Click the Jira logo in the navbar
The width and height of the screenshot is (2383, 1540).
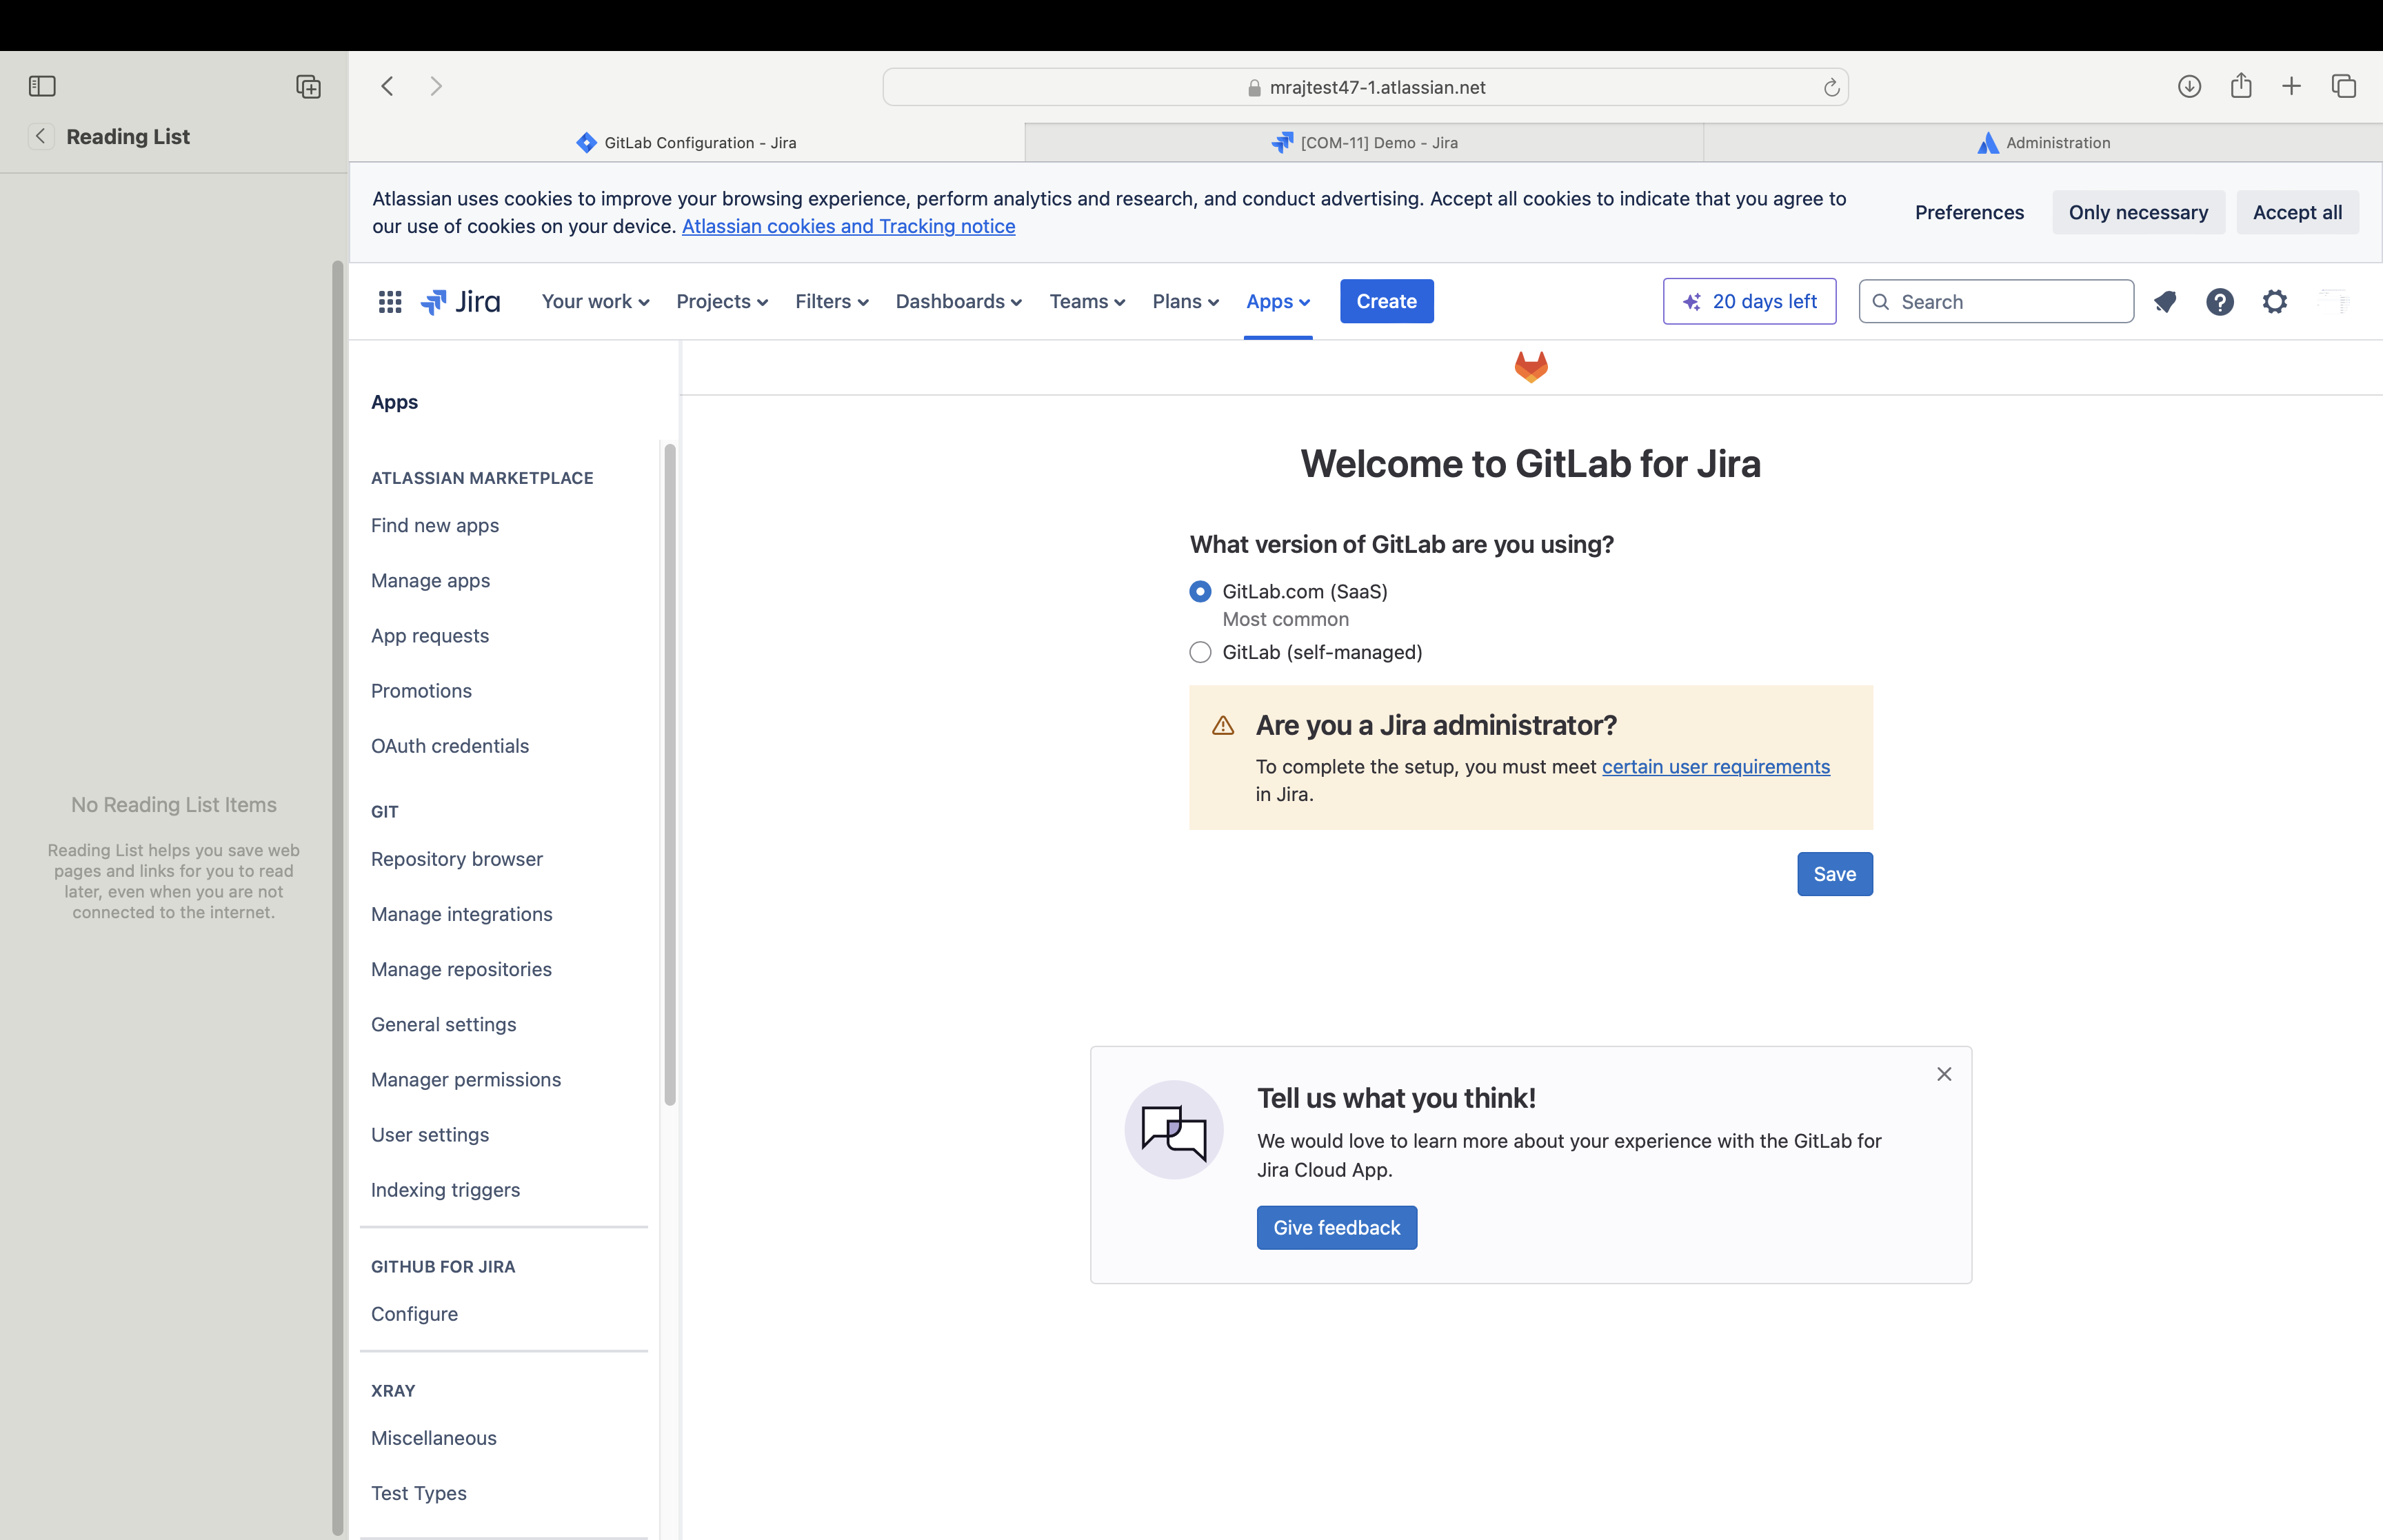tap(461, 301)
